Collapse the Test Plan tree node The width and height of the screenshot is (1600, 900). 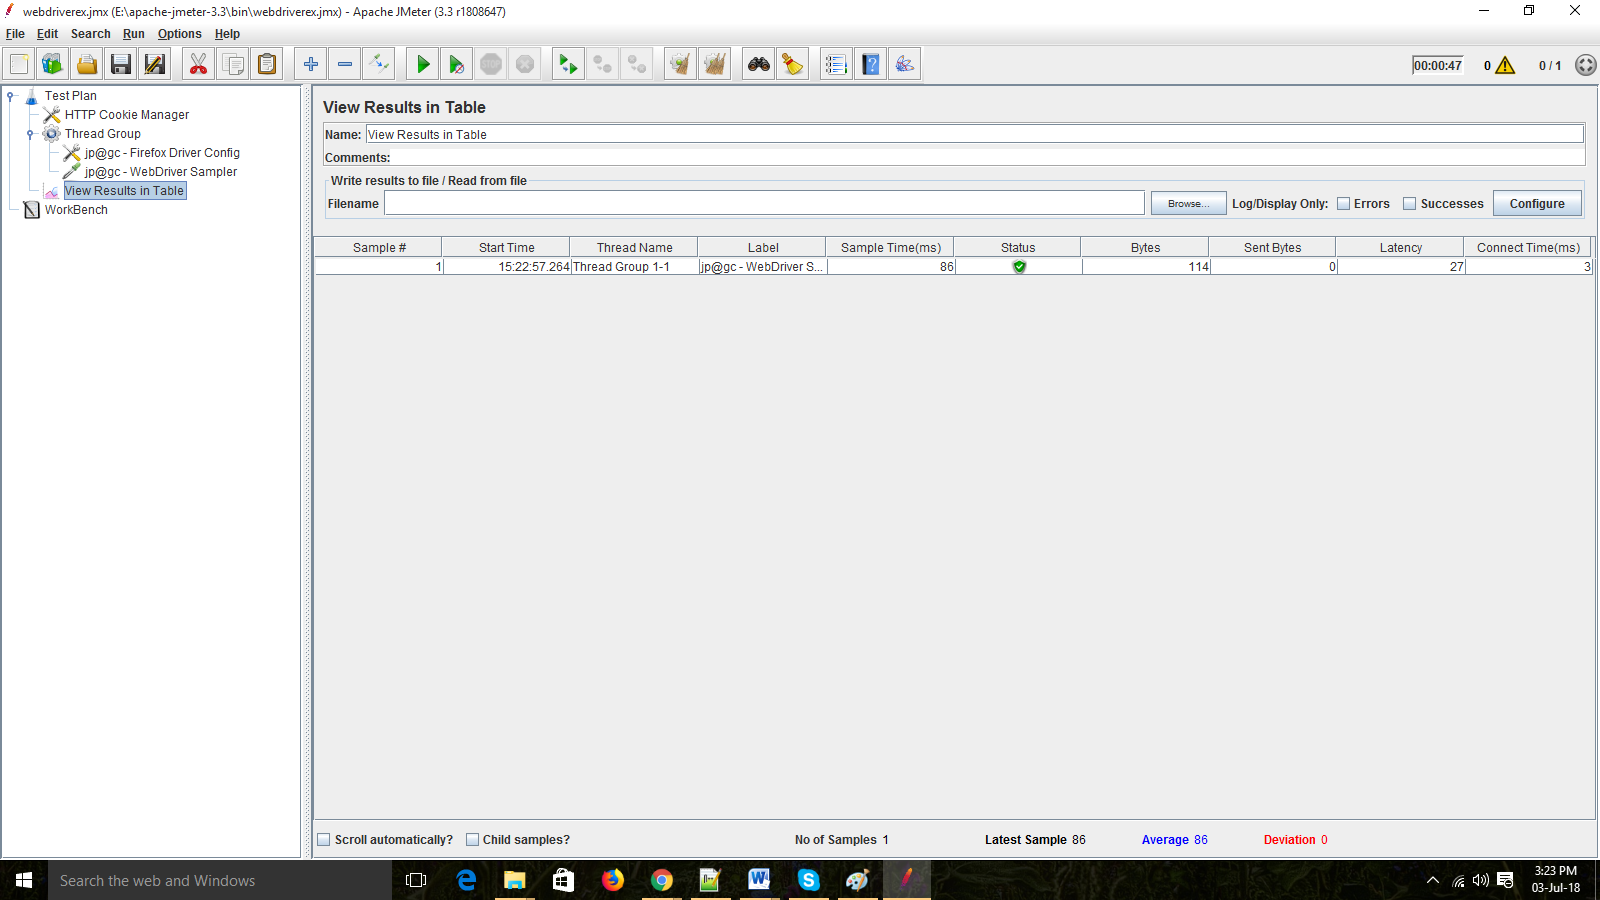pyautogui.click(x=11, y=96)
